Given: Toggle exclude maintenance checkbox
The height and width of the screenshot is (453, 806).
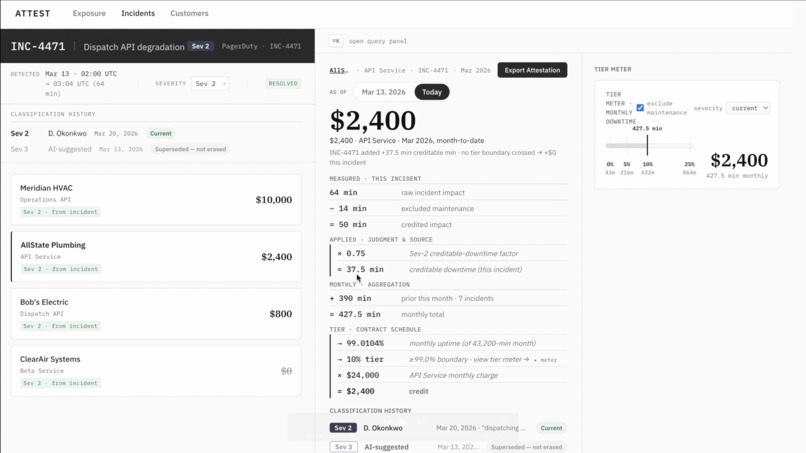Looking at the screenshot, I should (640, 108).
